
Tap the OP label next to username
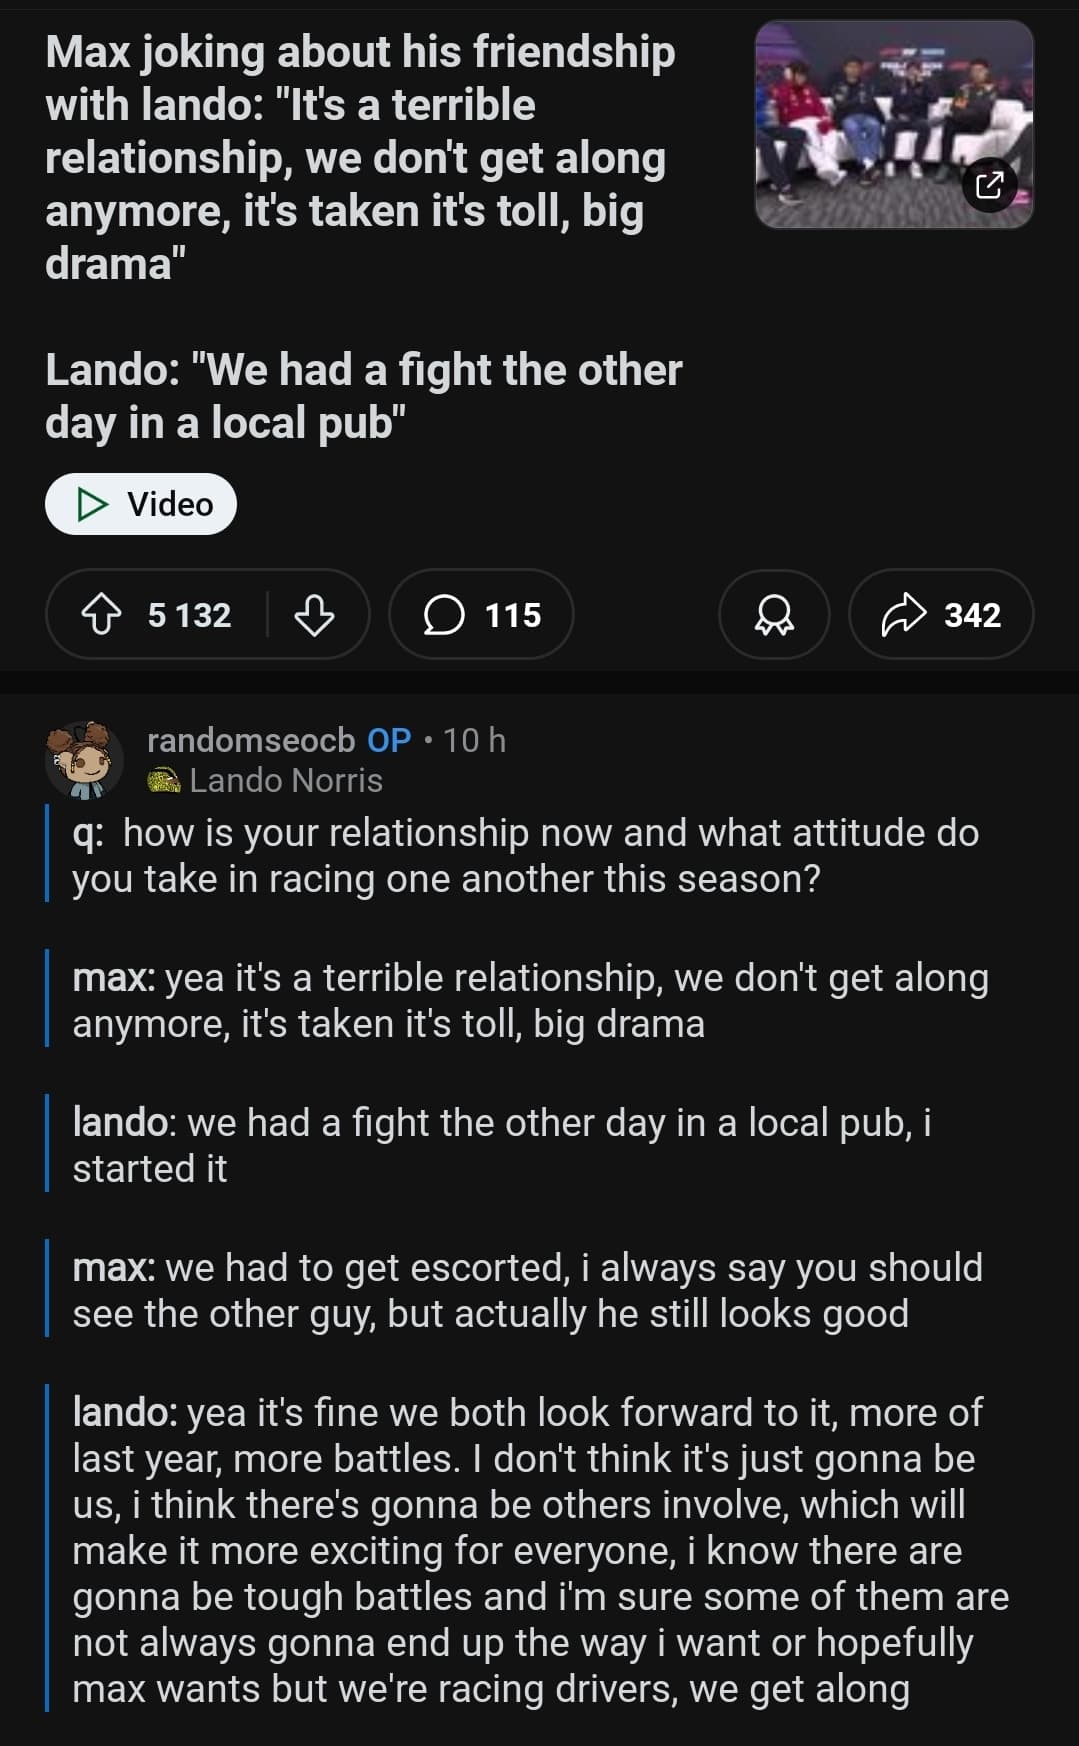click(x=389, y=740)
